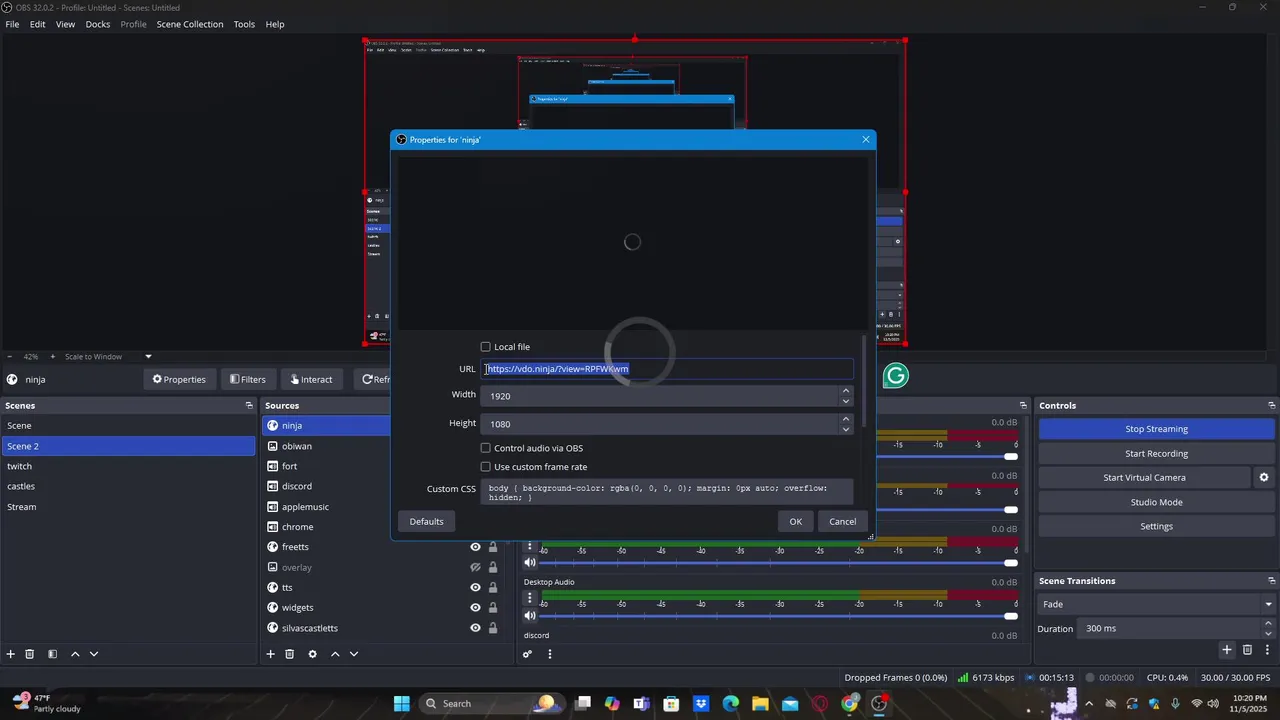Viewport: 1280px width, 720px height.
Task: Reset properties with Defaults button
Action: click(426, 521)
